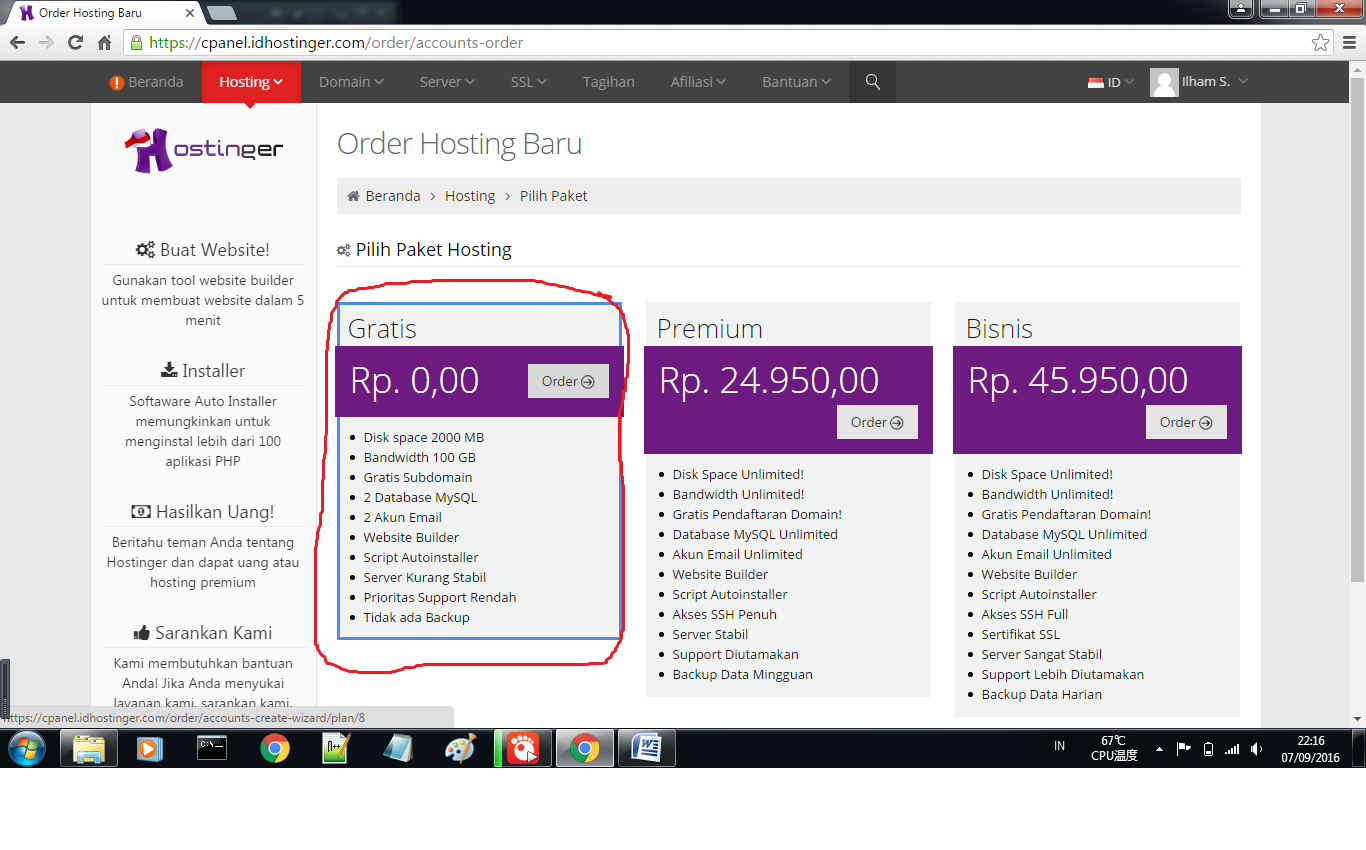Open the ID language selector
Viewport: 1366px width, 850px height.
[x=1109, y=82]
